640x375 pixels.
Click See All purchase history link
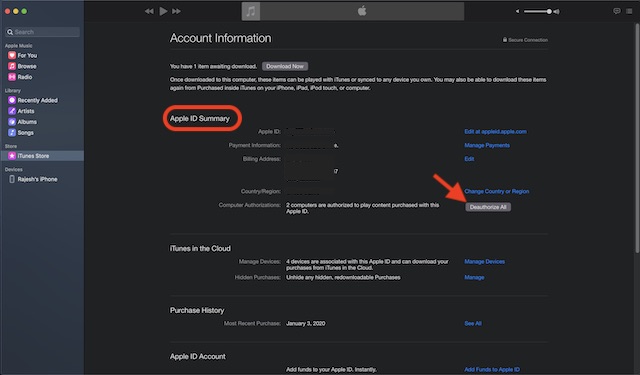pyautogui.click(x=473, y=324)
